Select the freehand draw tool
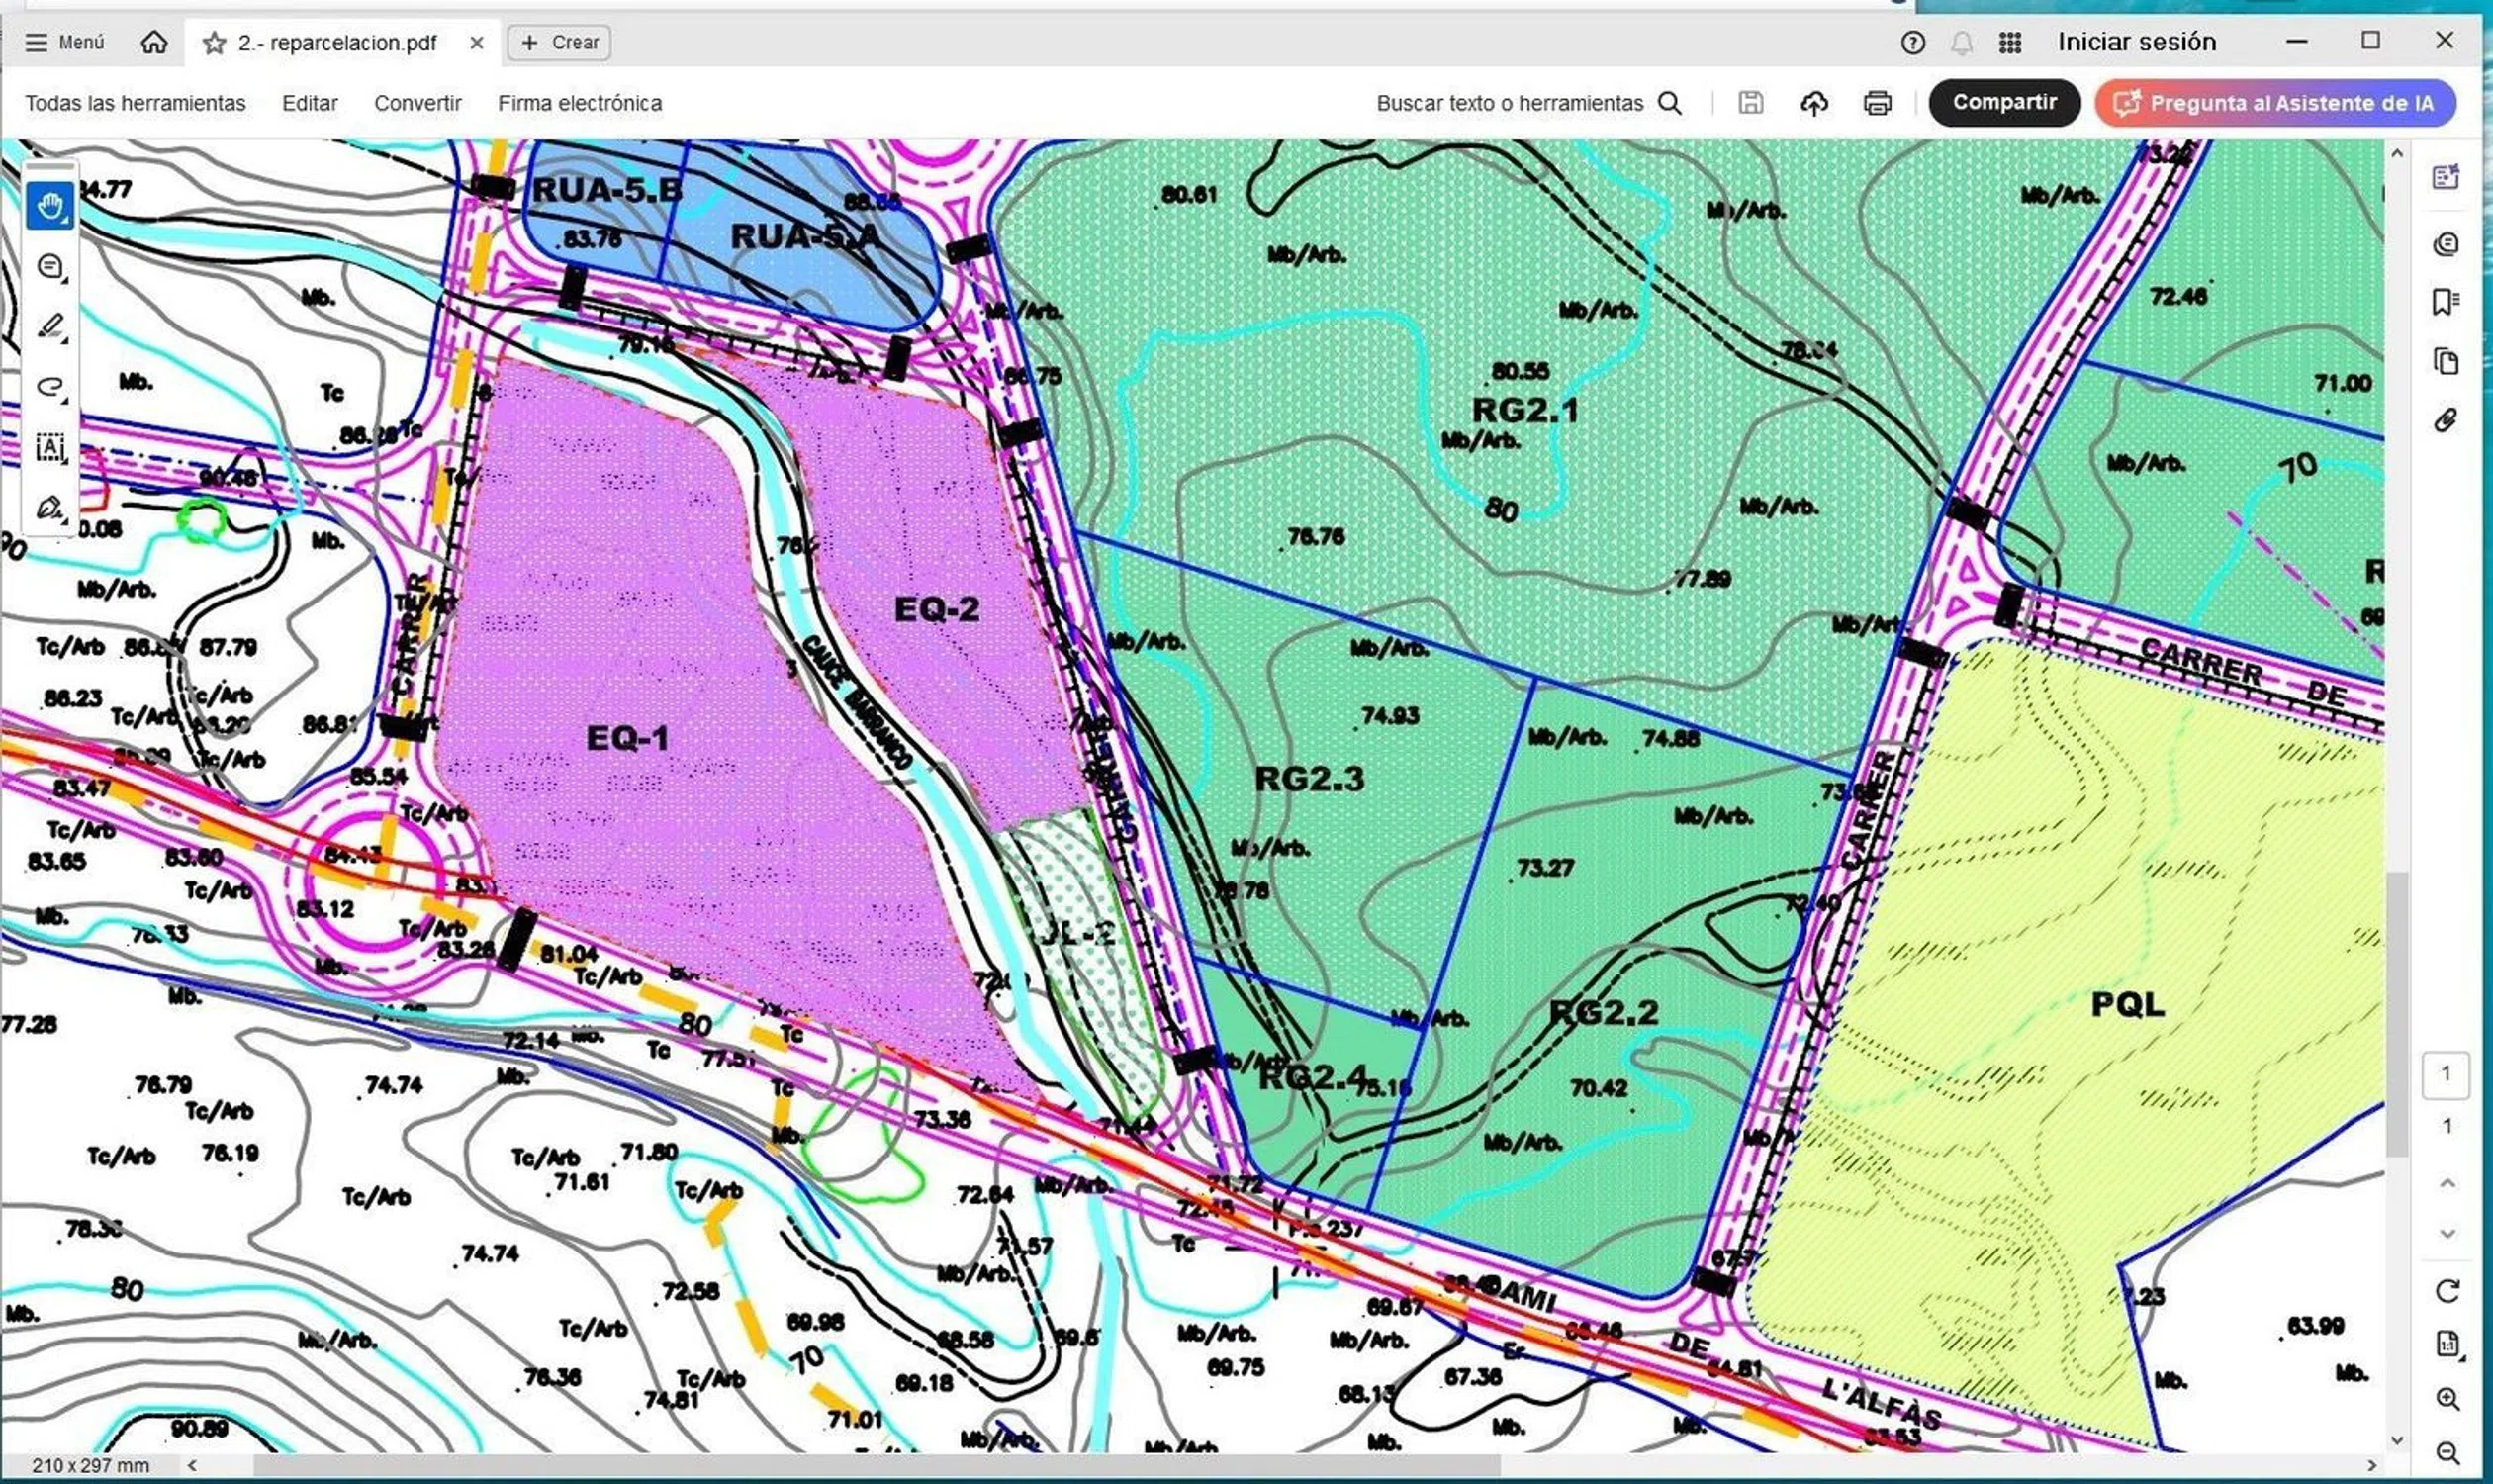 pyautogui.click(x=50, y=386)
